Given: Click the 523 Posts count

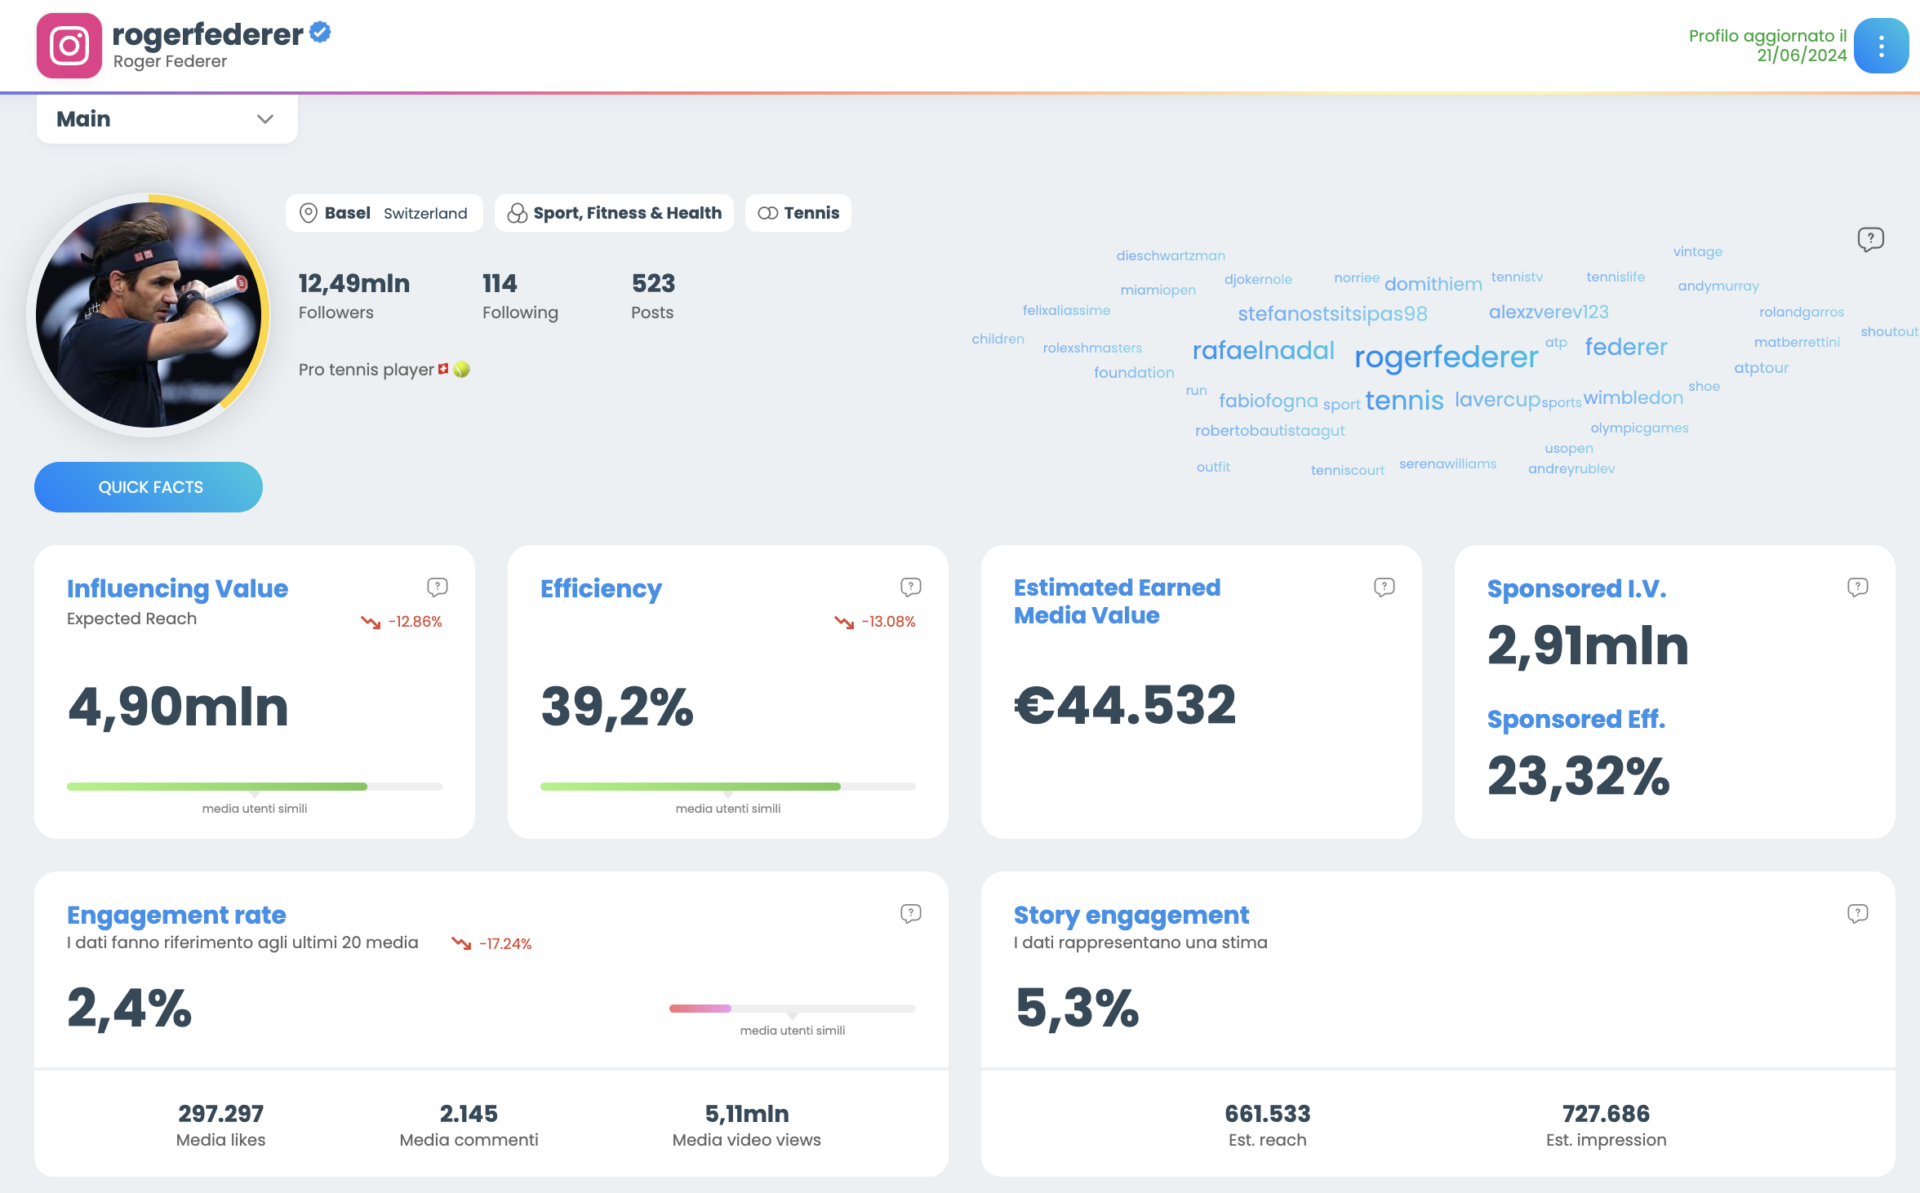Looking at the screenshot, I should [652, 296].
